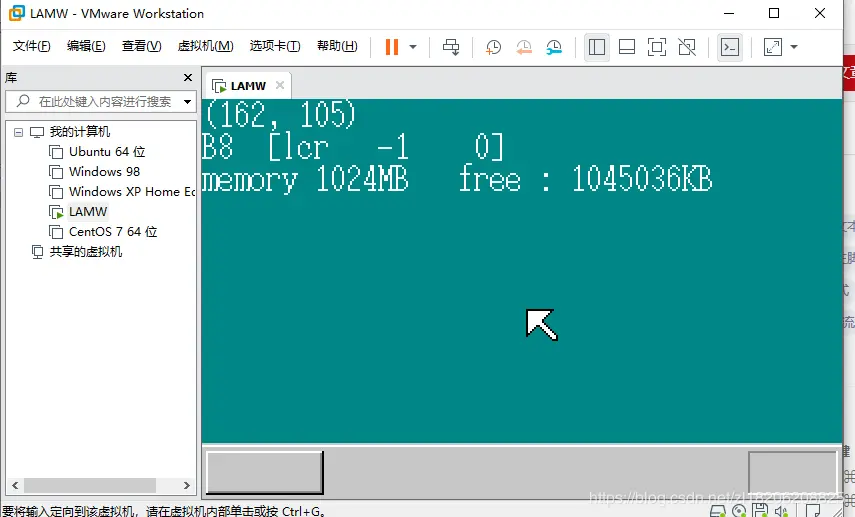Toggle the library sidebar view icon

point(597,47)
